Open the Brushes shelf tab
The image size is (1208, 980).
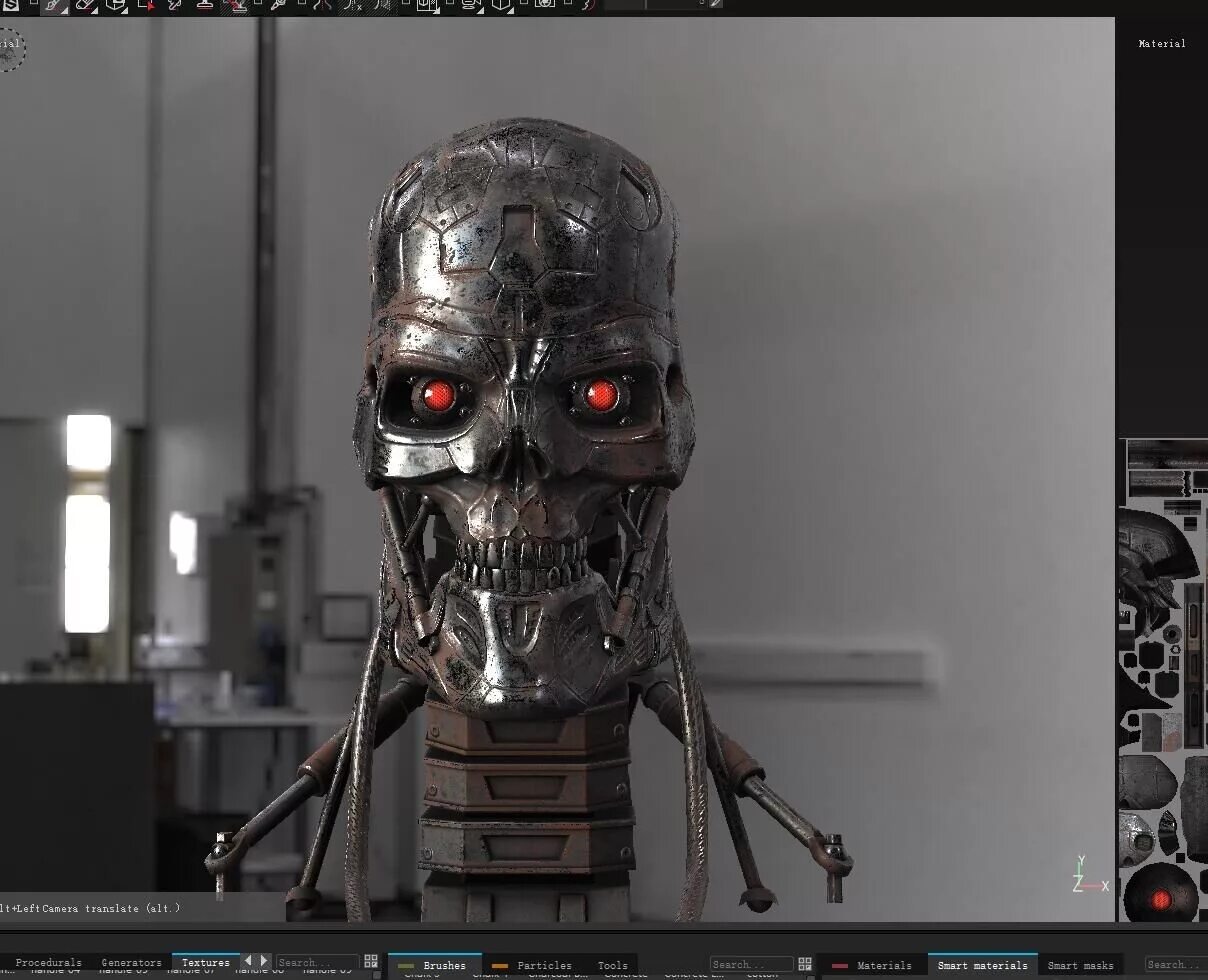[435, 965]
